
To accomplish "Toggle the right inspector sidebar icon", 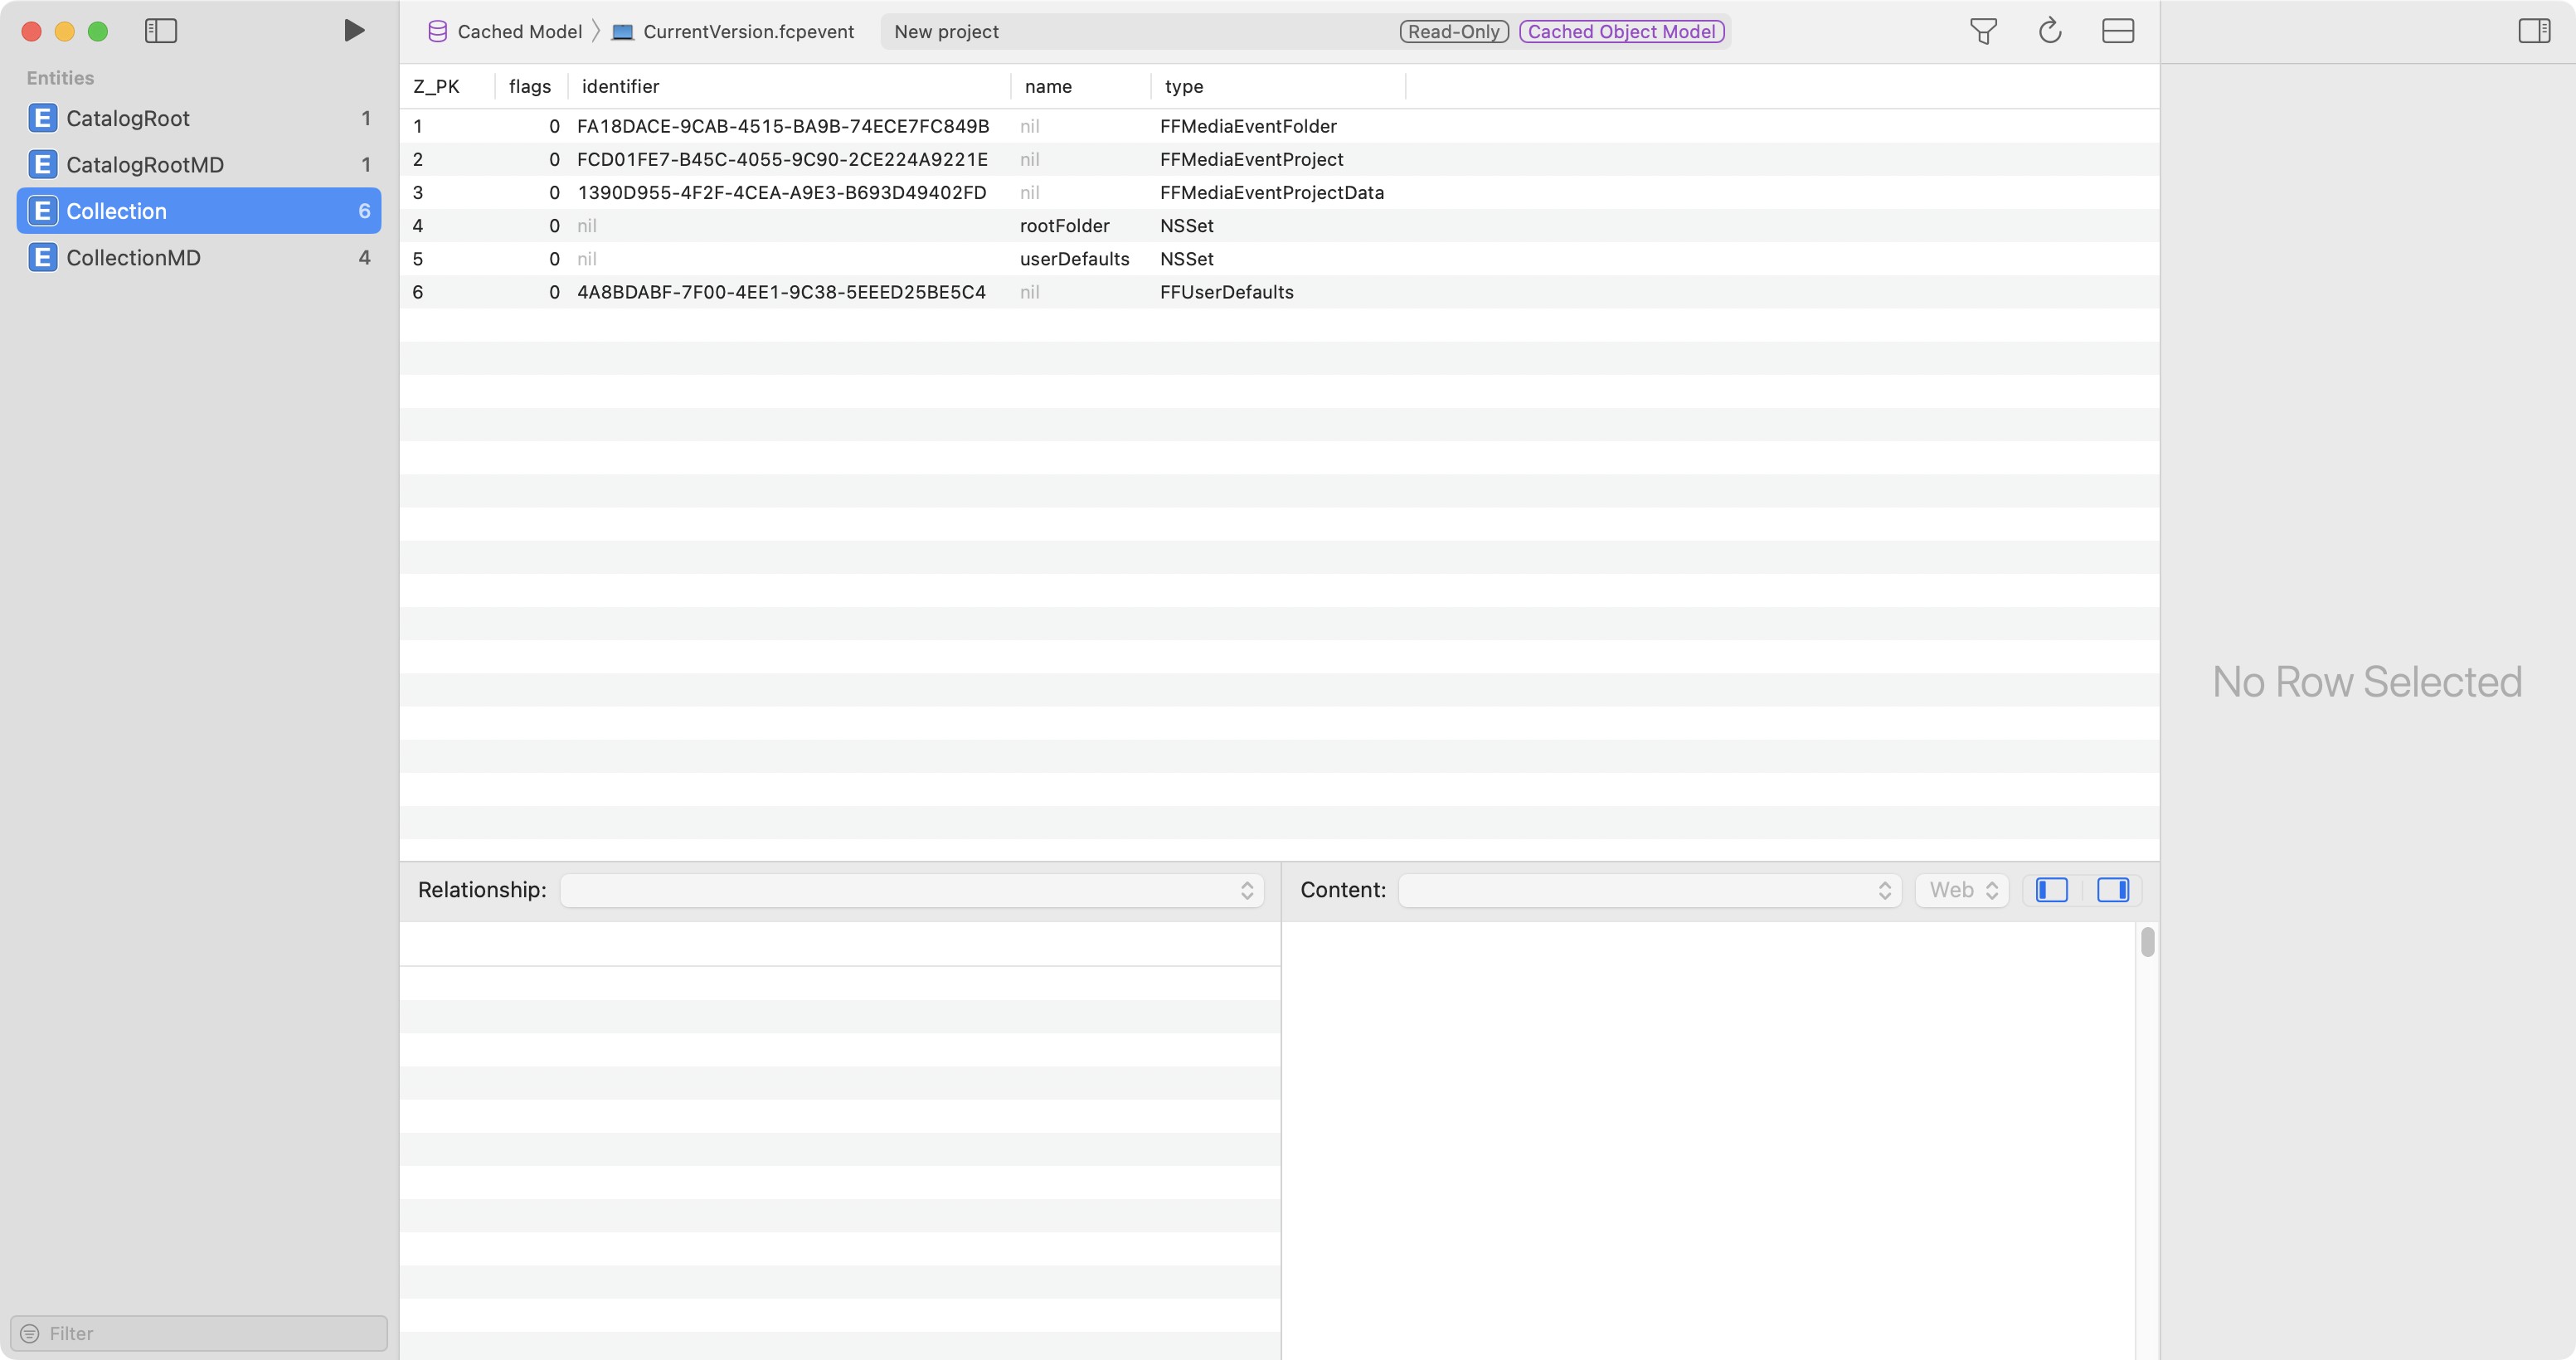I will tap(2533, 31).
